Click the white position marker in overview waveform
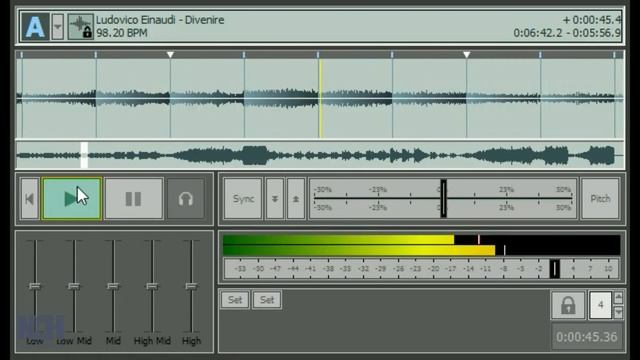The height and width of the screenshot is (360, 640). 84,155
